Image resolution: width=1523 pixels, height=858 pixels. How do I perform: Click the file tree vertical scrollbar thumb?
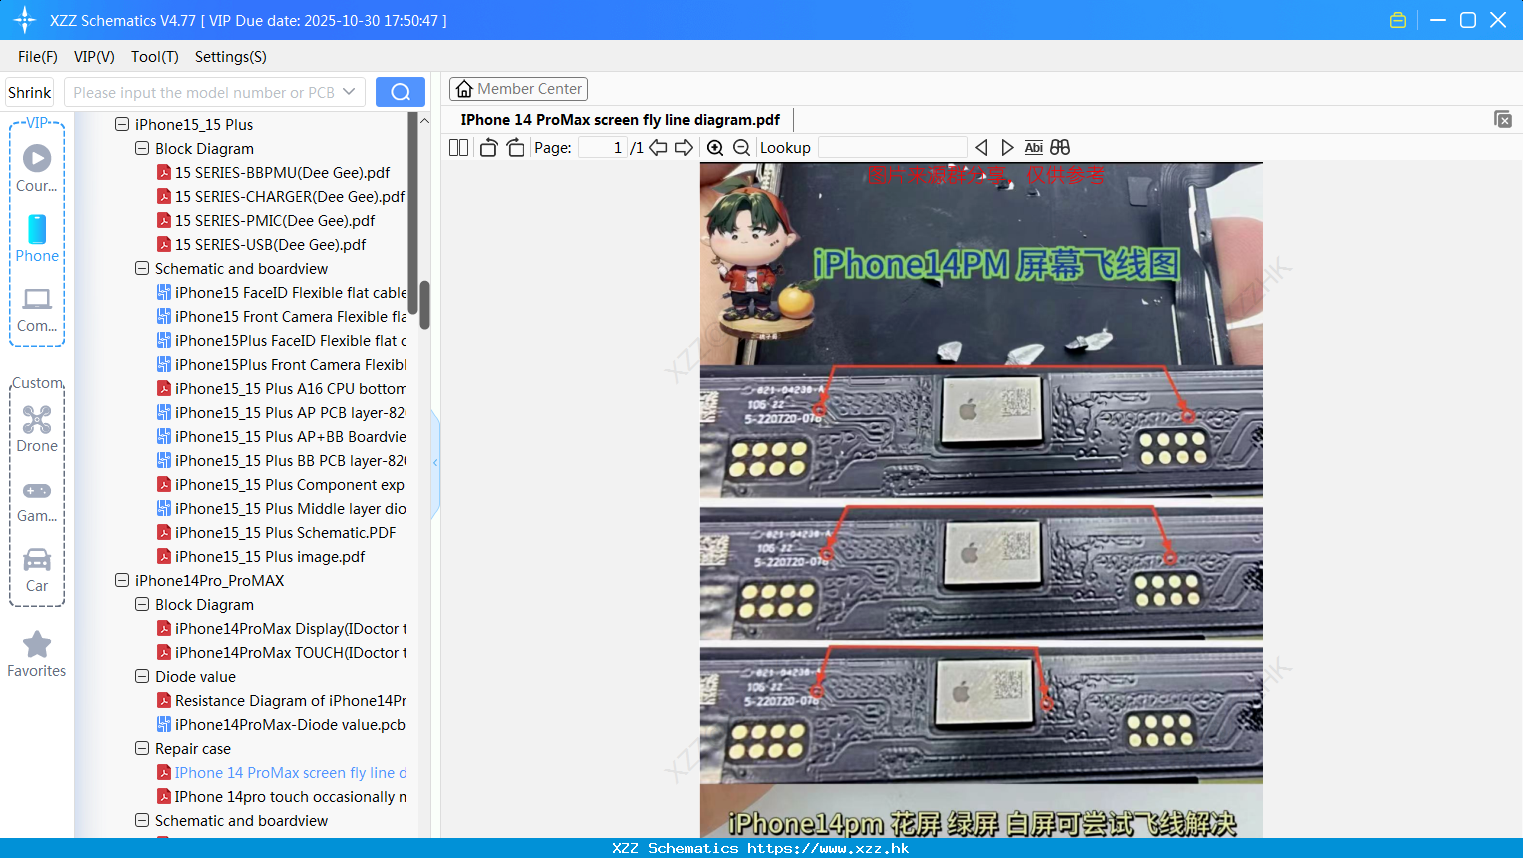coord(424,304)
